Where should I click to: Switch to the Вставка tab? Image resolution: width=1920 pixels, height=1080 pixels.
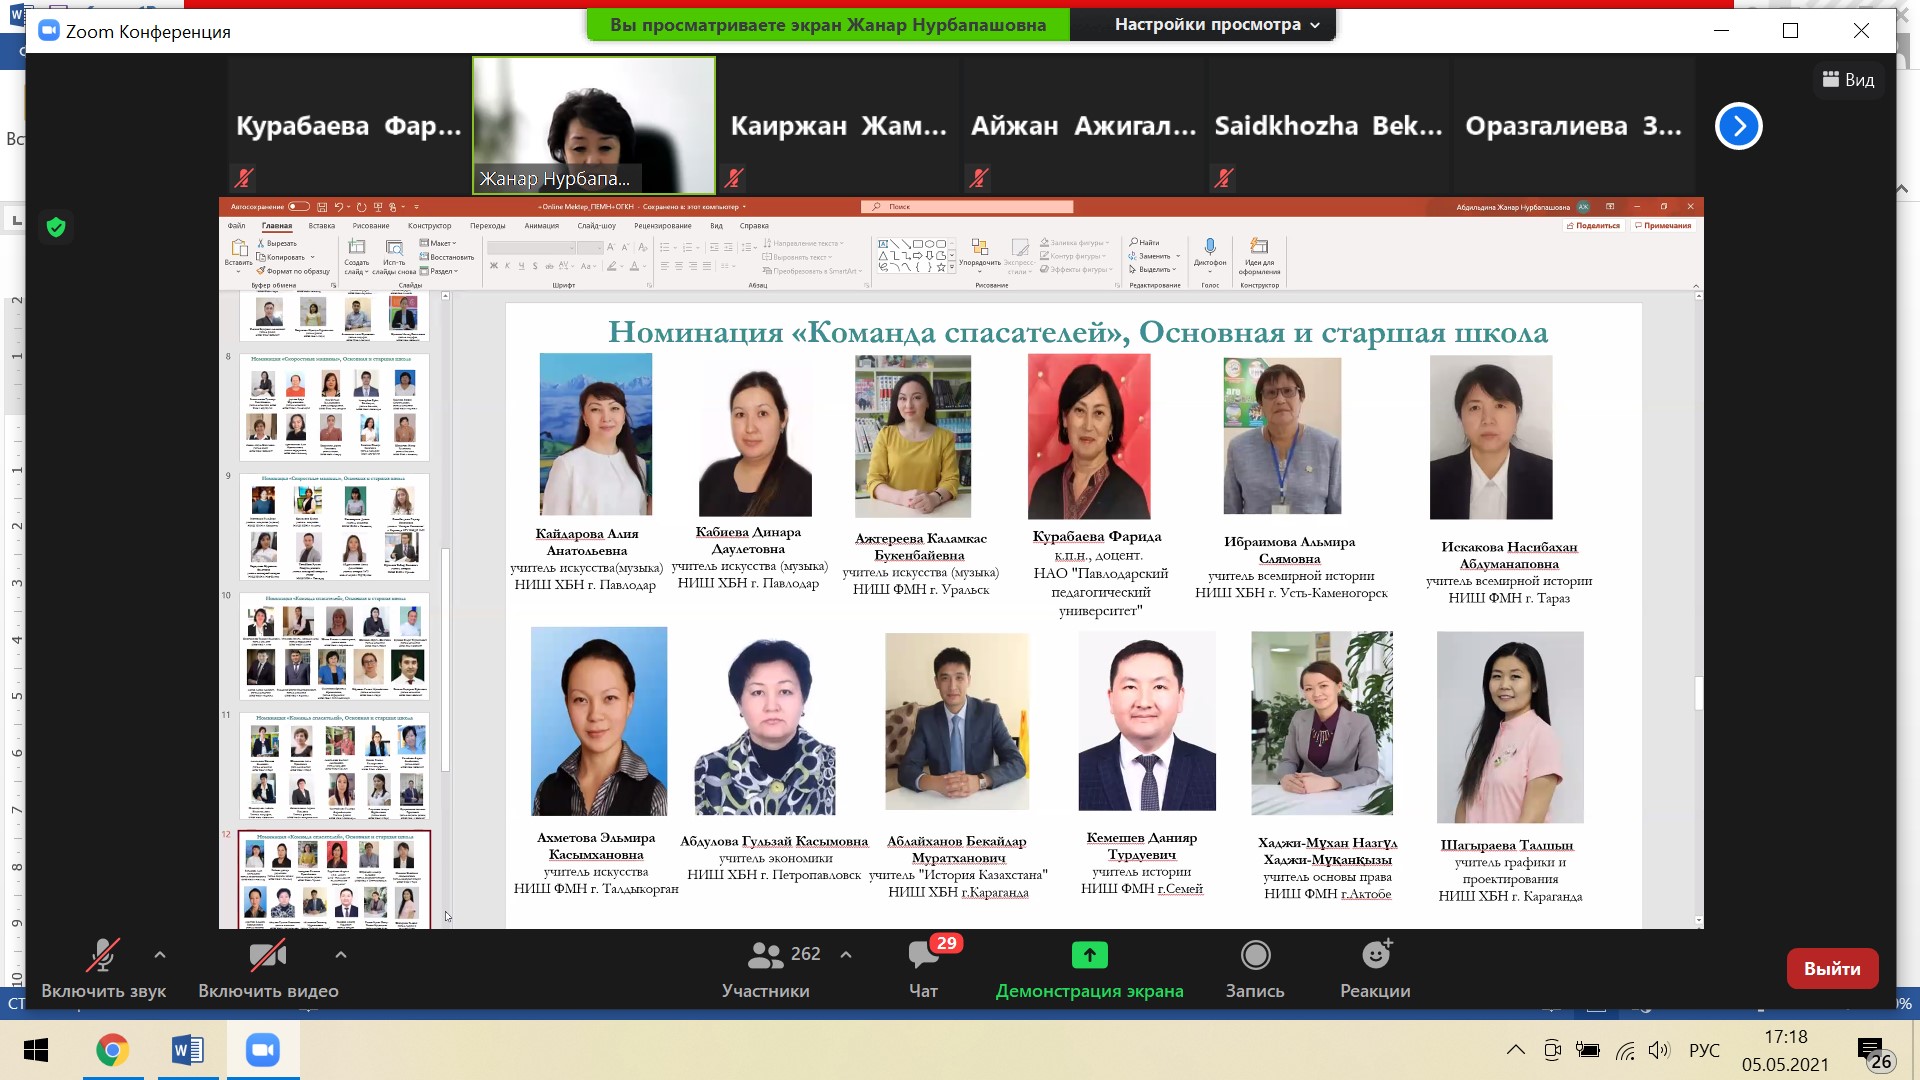coord(322,226)
